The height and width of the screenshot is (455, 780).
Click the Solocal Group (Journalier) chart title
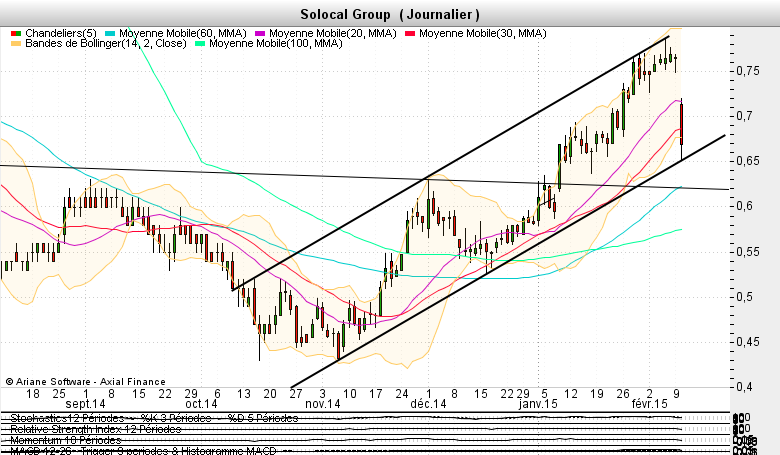(x=389, y=14)
